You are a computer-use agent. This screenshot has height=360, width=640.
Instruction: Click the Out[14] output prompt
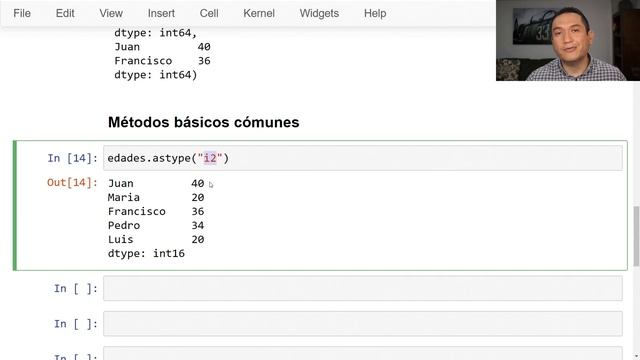click(x=72, y=182)
